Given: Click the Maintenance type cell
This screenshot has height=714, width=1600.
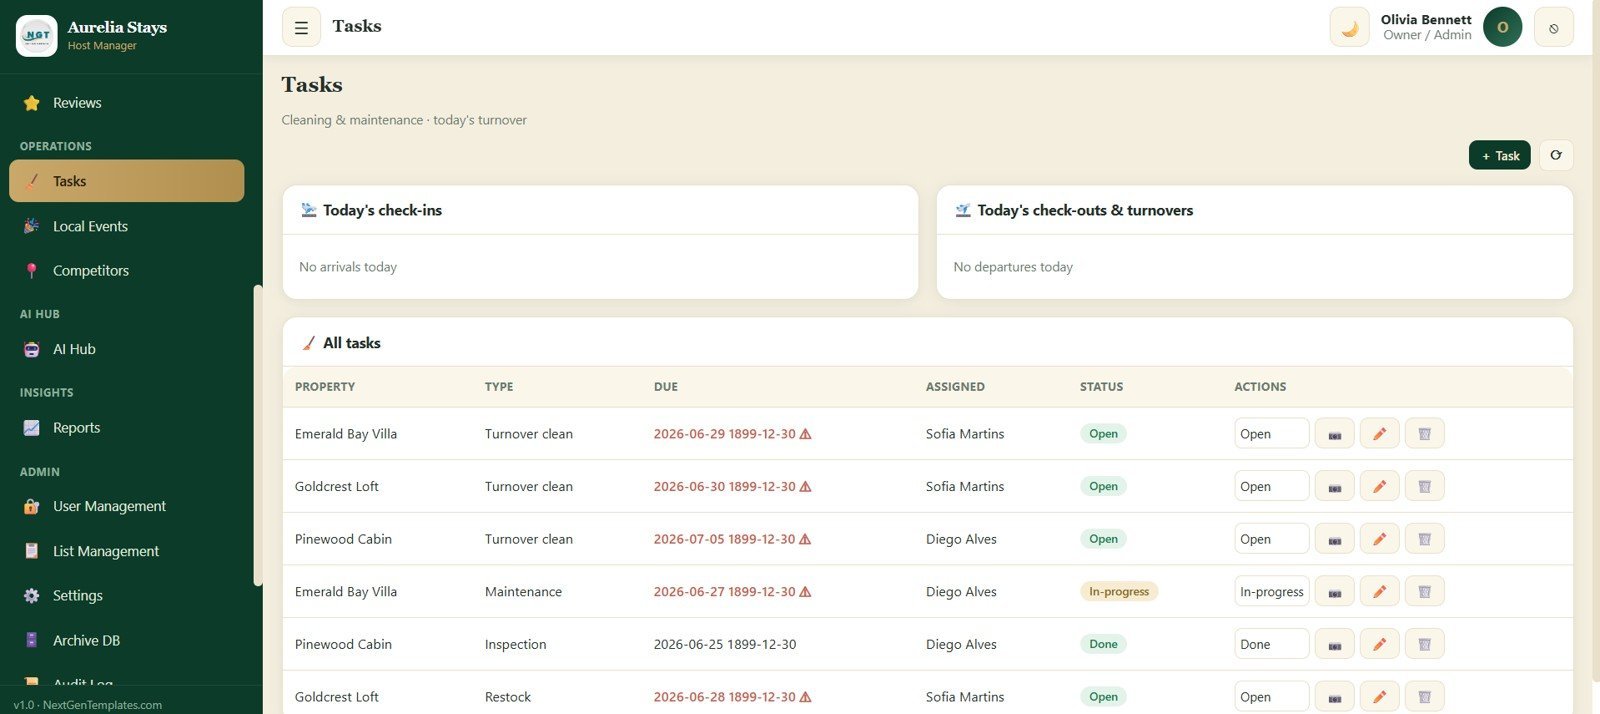Looking at the screenshot, I should [x=523, y=592].
